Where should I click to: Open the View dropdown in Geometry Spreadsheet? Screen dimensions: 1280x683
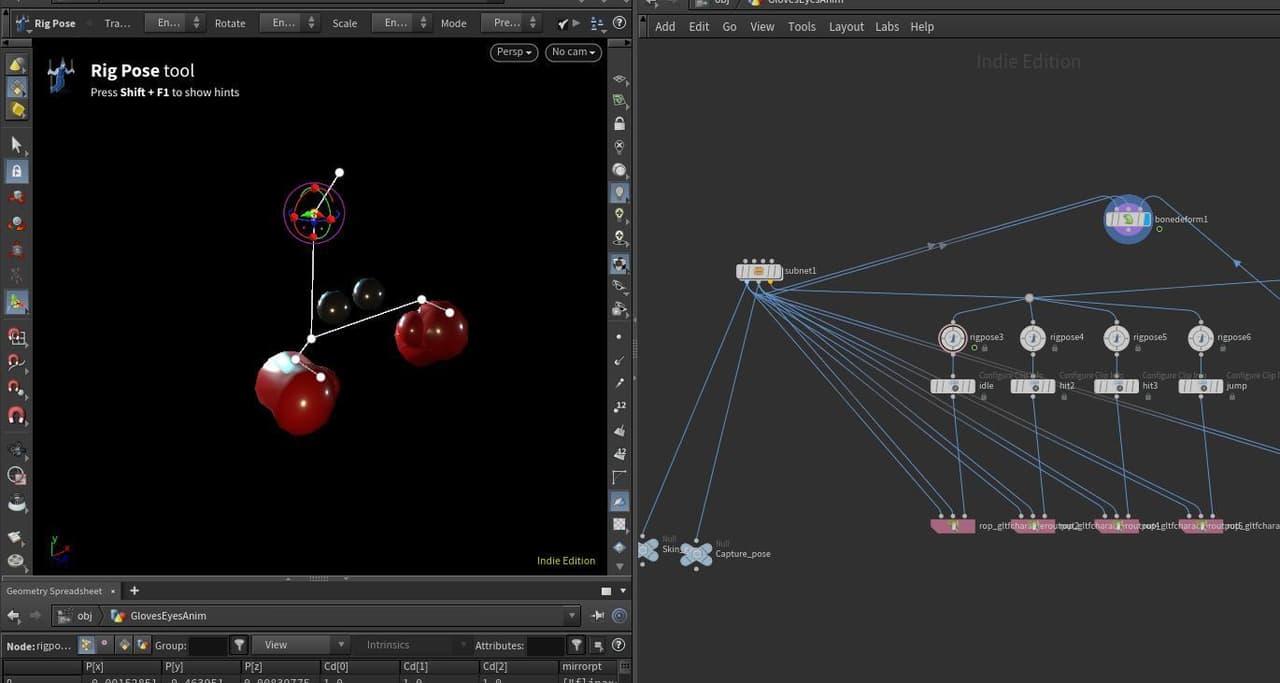(x=299, y=645)
